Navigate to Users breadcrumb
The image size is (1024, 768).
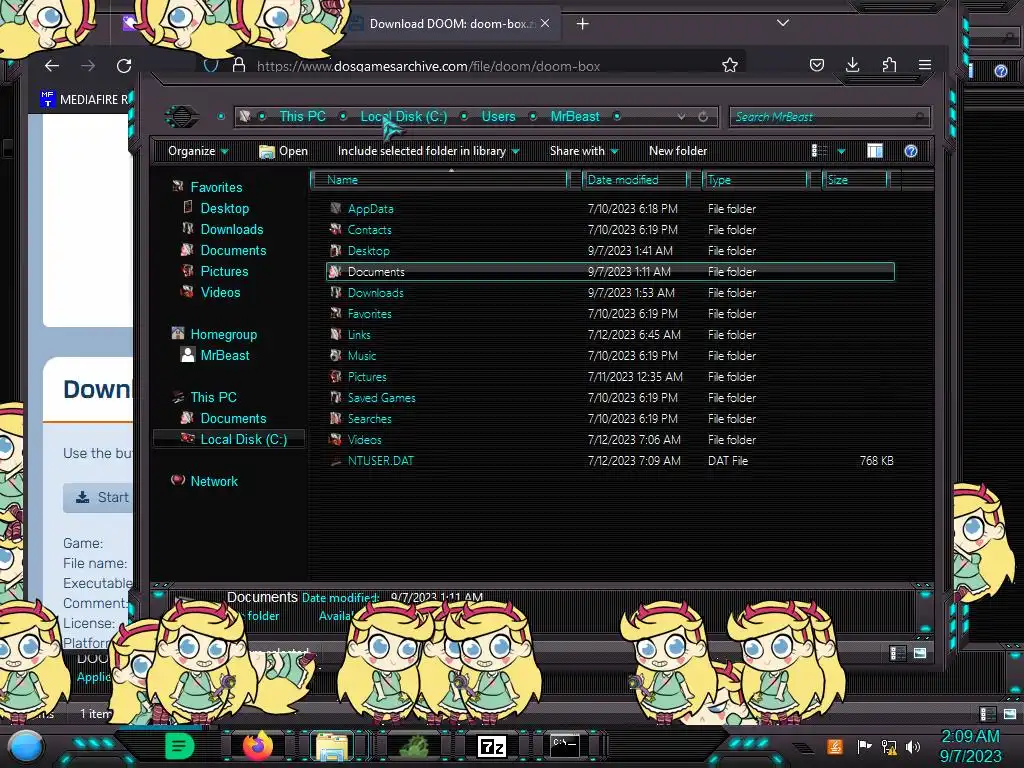[x=498, y=116]
